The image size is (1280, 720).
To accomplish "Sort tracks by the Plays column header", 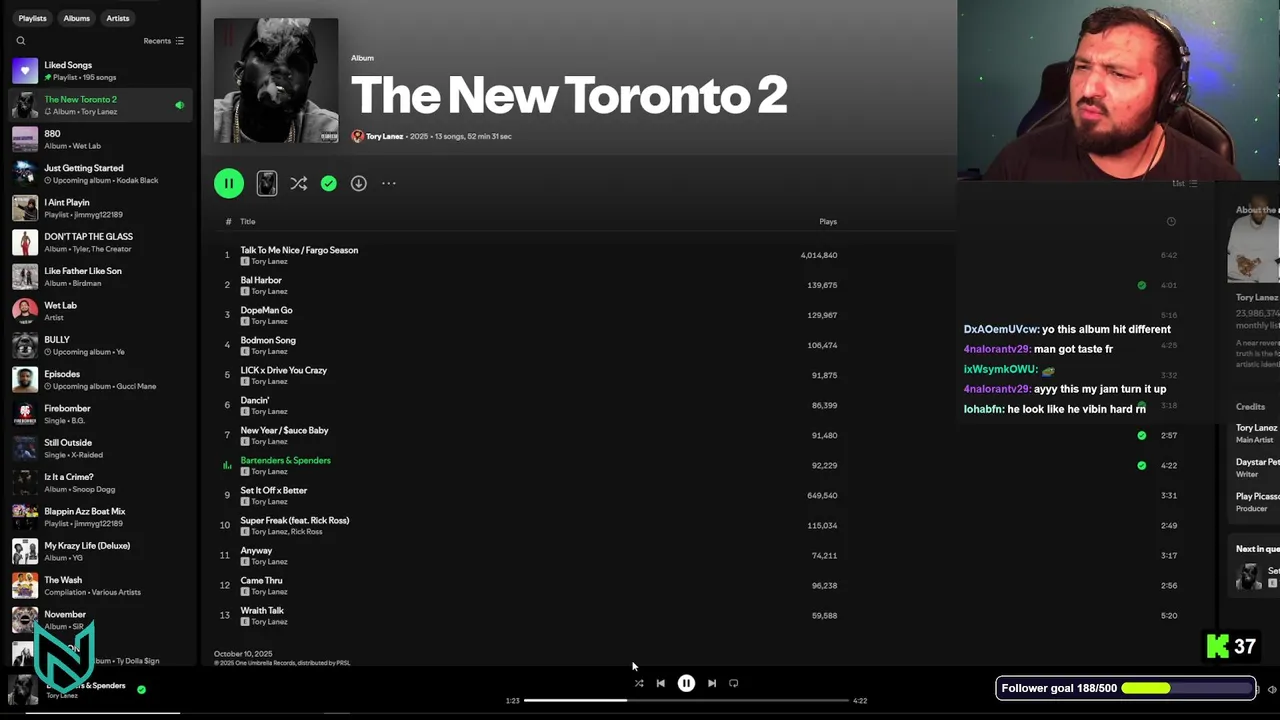I will [x=828, y=221].
